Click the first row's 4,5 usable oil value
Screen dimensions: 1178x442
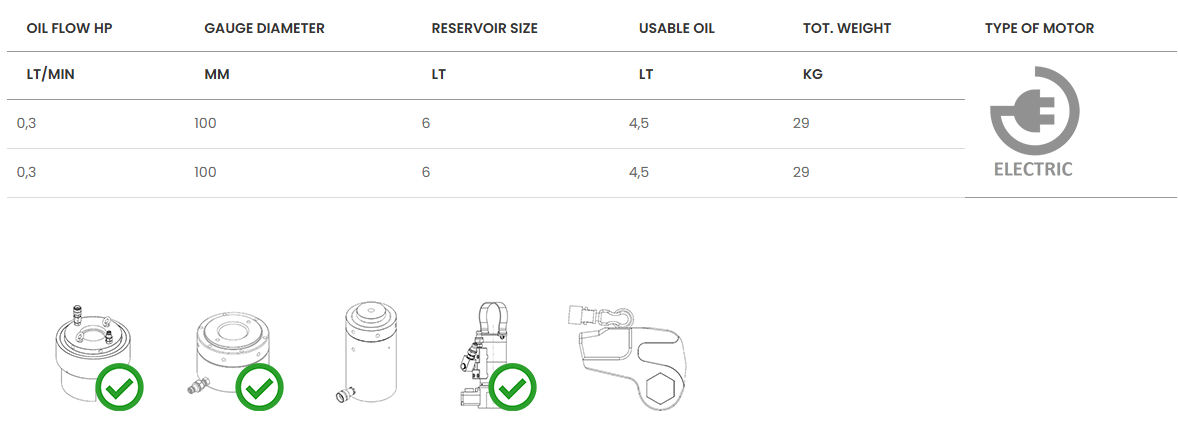[639, 123]
